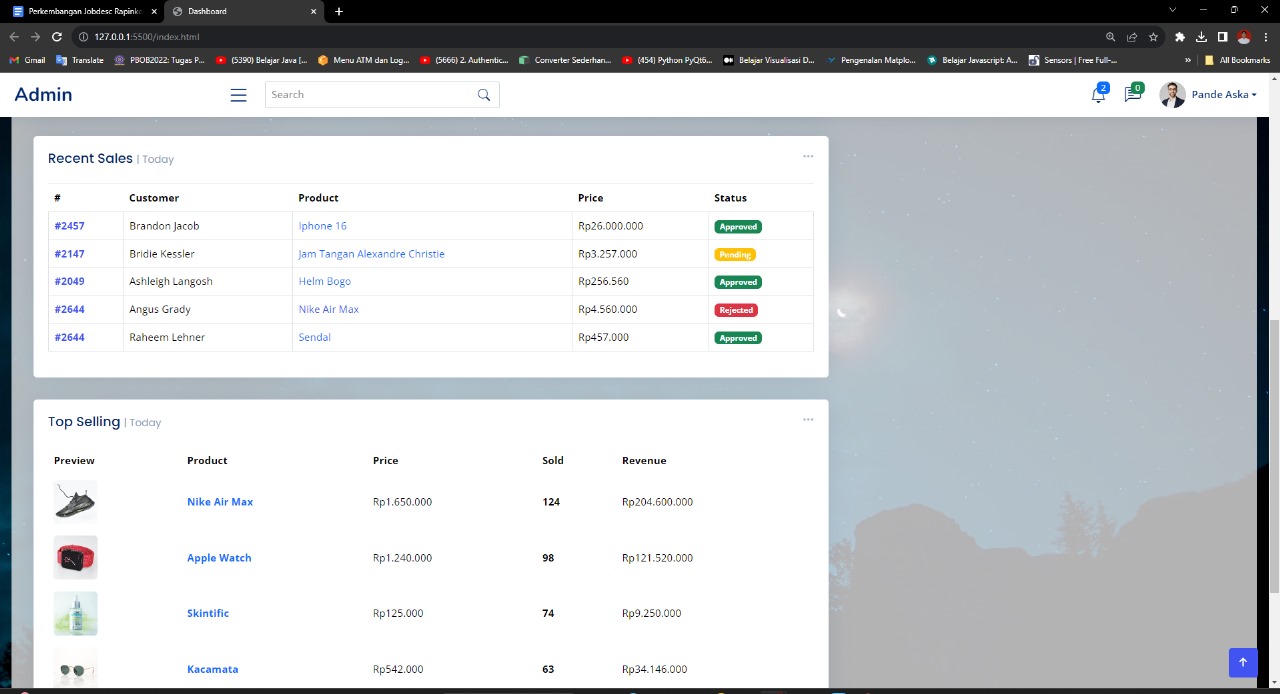The width and height of the screenshot is (1280, 694).
Task: Click the Apple Watch preview thumbnail
Action: [75, 557]
